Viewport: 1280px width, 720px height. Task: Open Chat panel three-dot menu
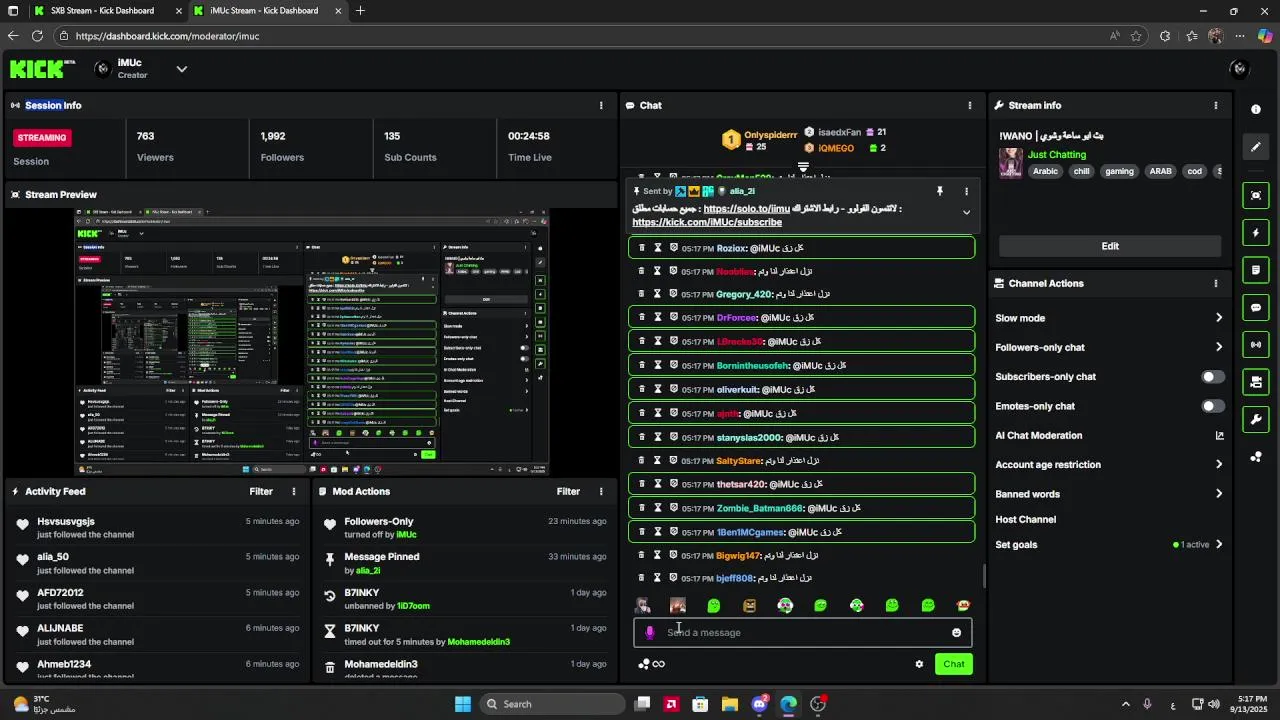coord(969,105)
